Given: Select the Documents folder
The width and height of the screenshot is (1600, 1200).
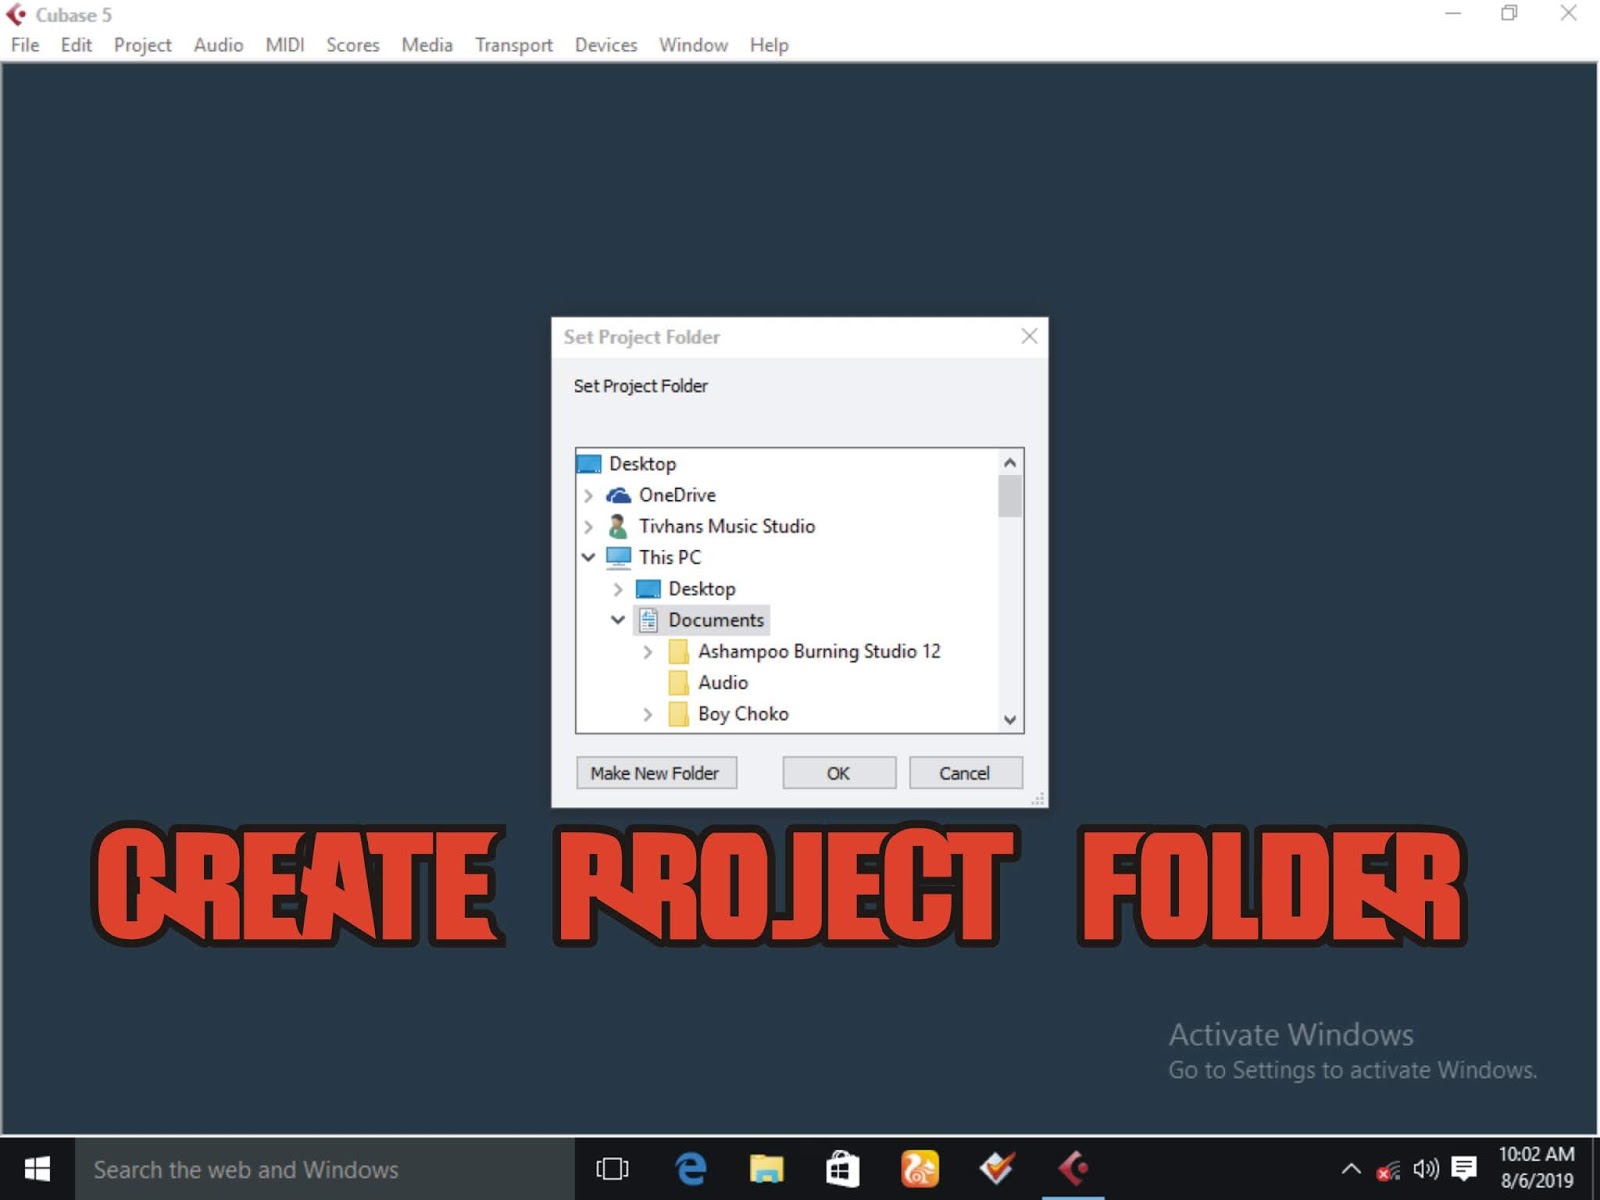Looking at the screenshot, I should [x=716, y=620].
